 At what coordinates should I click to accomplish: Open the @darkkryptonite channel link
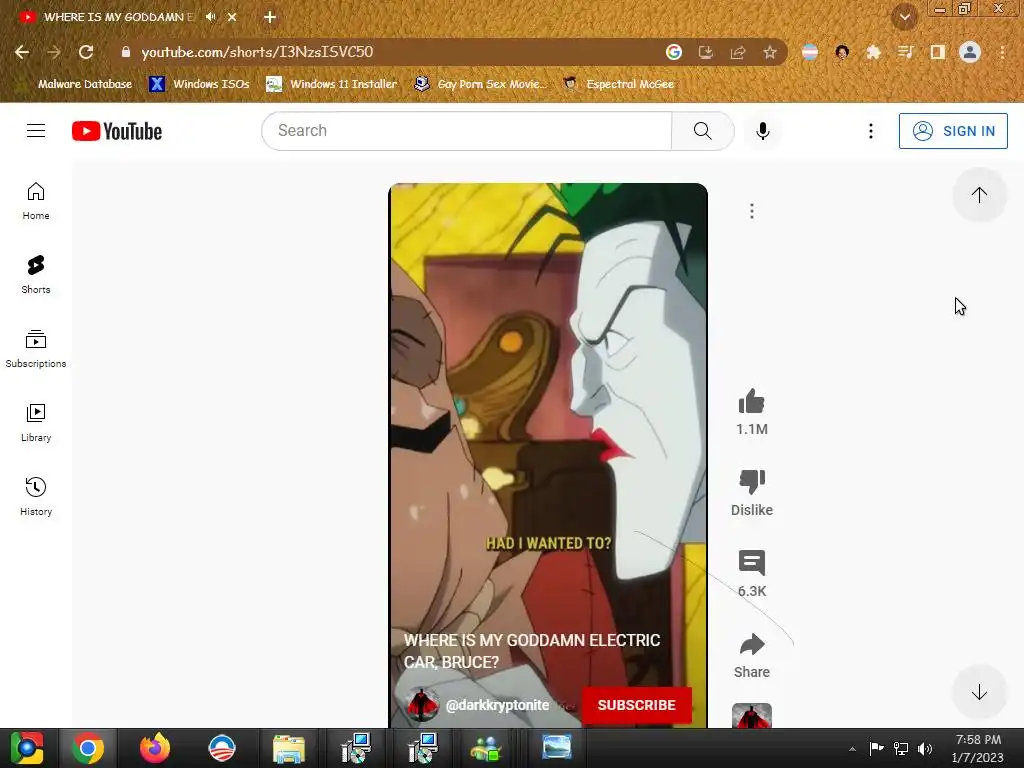pos(497,705)
